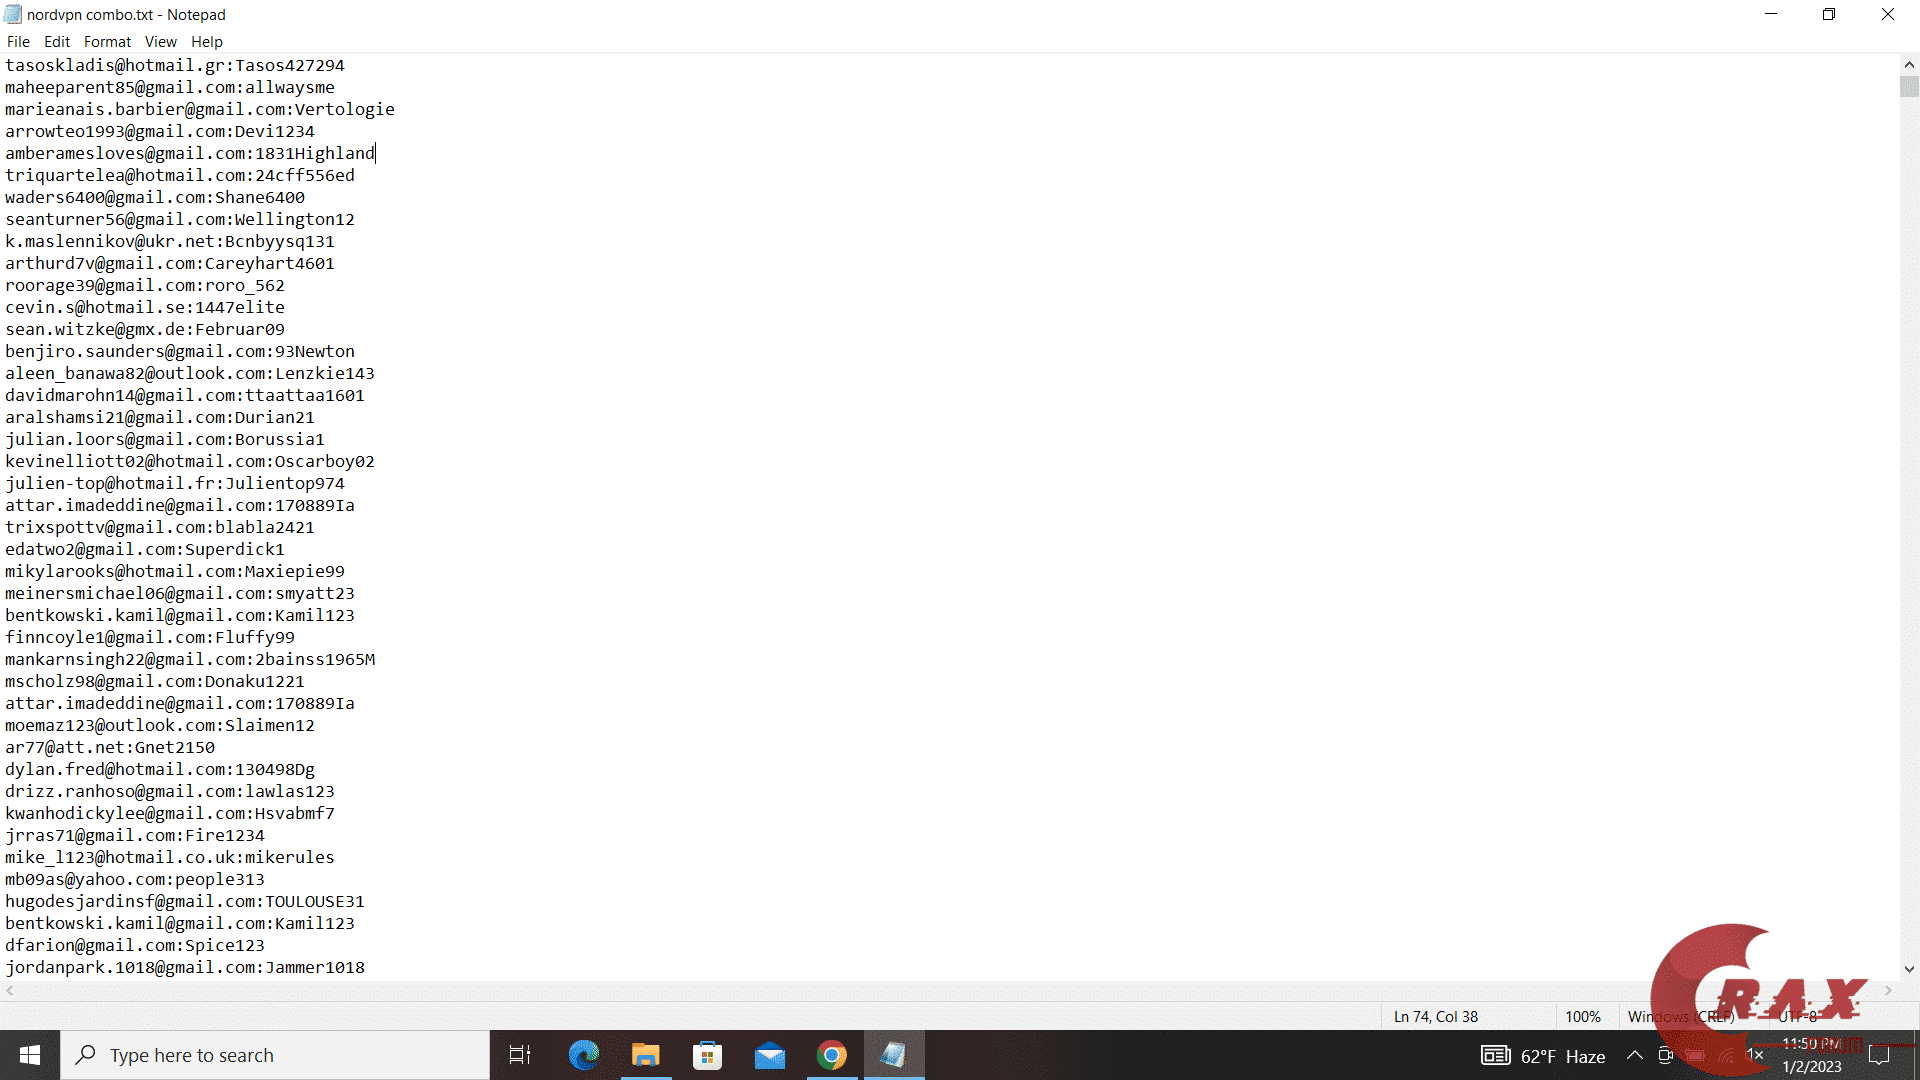
Task: Open Microsoft Store from the taskbar
Action: (x=708, y=1055)
